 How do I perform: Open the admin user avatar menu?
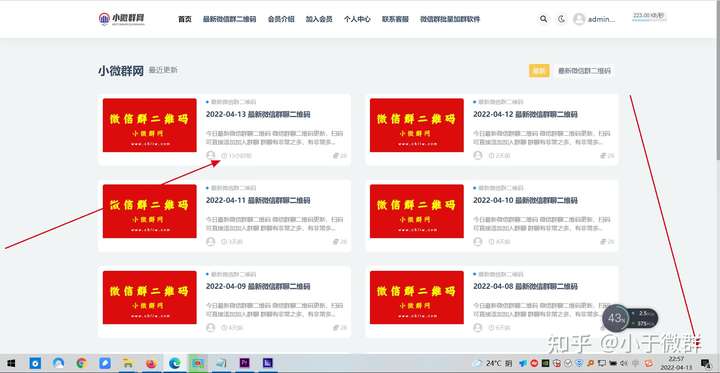coord(579,19)
